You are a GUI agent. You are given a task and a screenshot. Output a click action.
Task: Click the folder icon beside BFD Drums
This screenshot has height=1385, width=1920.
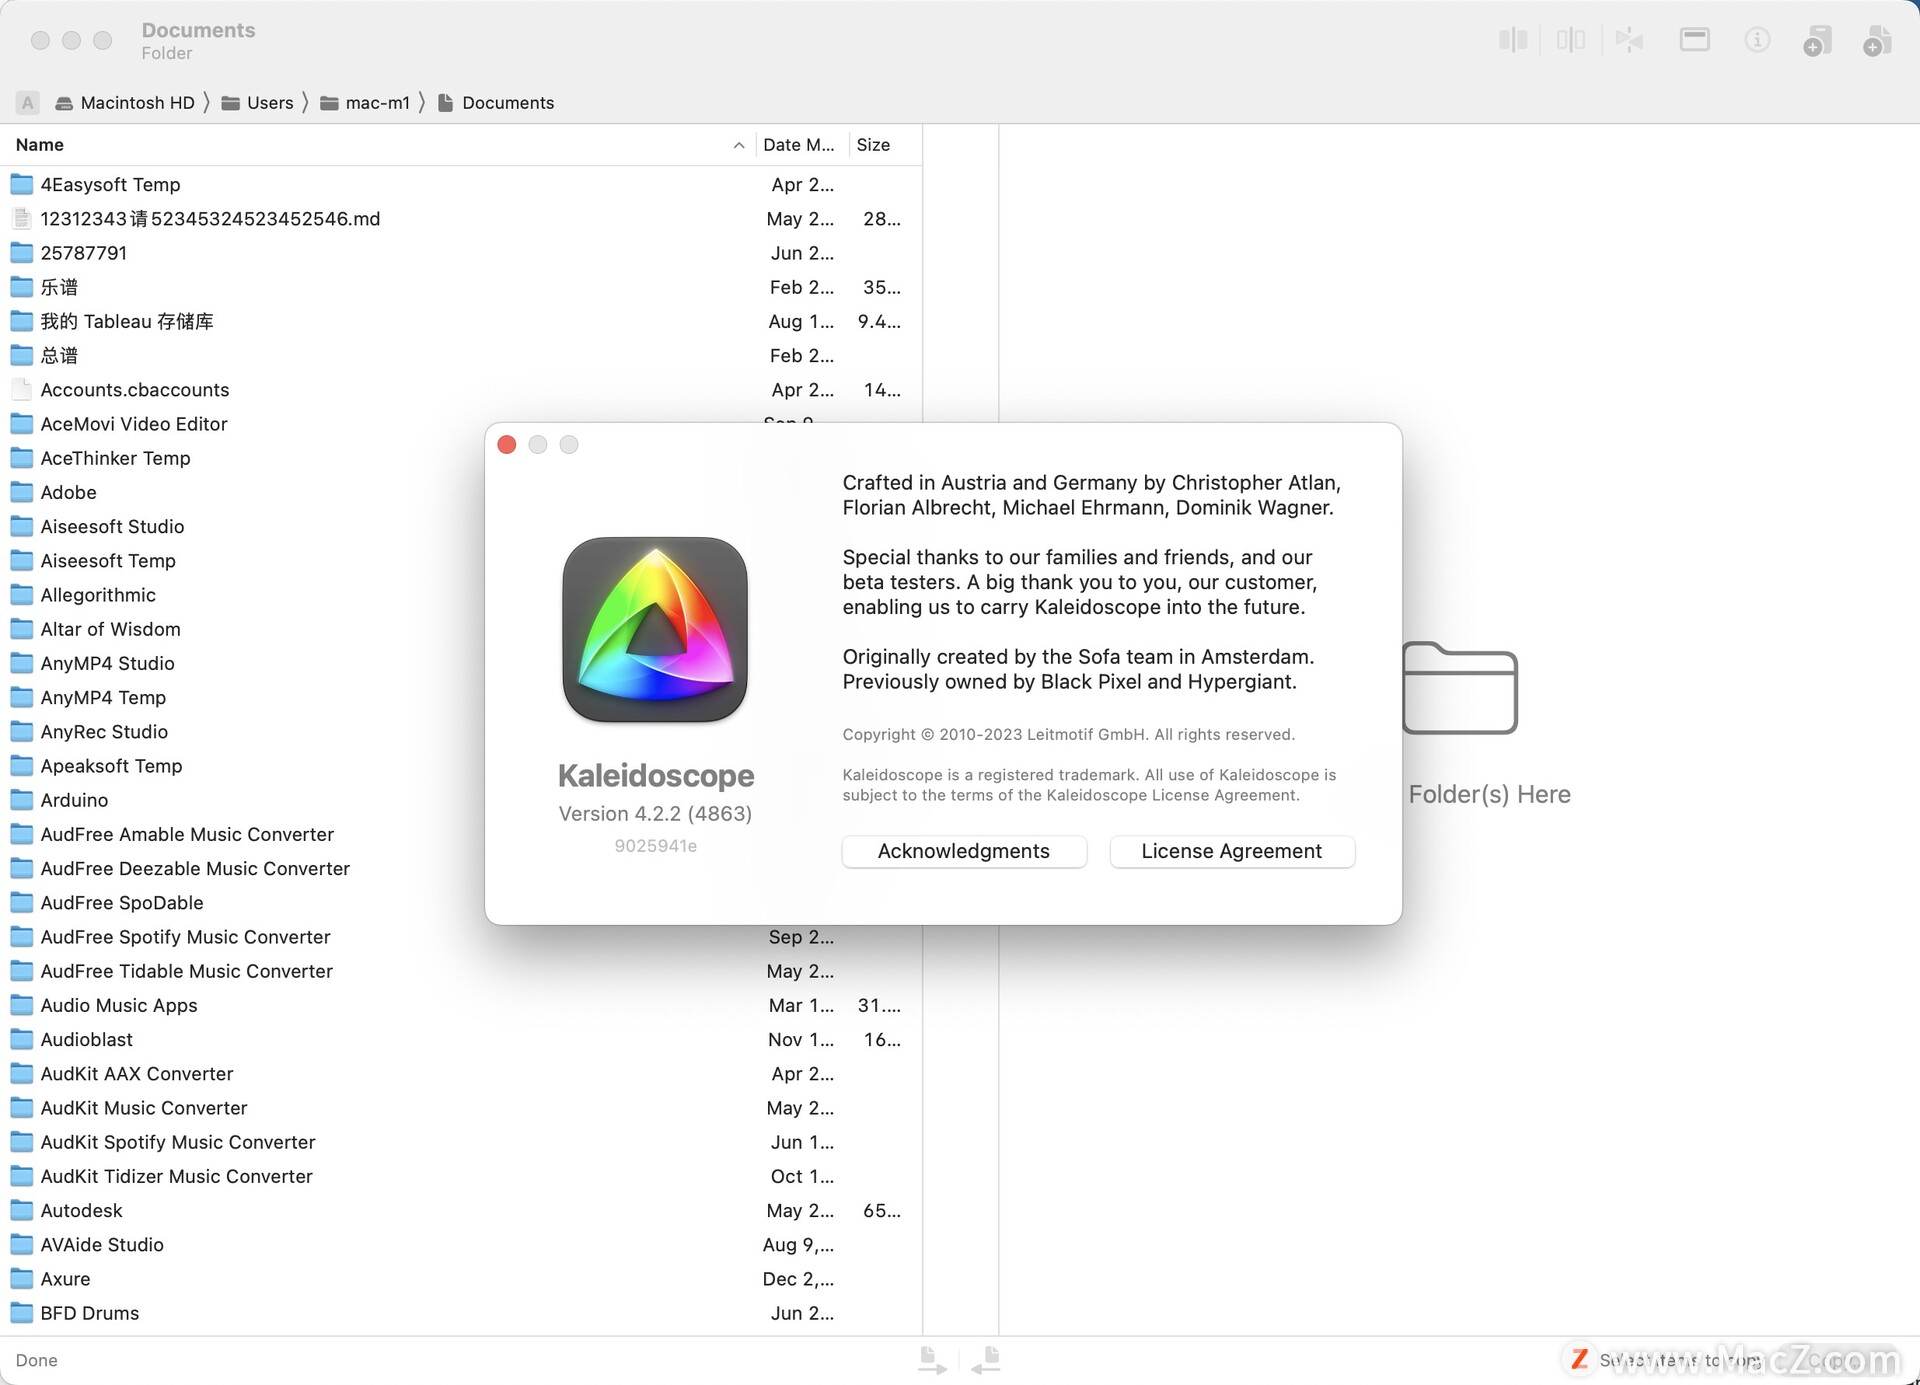[22, 1313]
